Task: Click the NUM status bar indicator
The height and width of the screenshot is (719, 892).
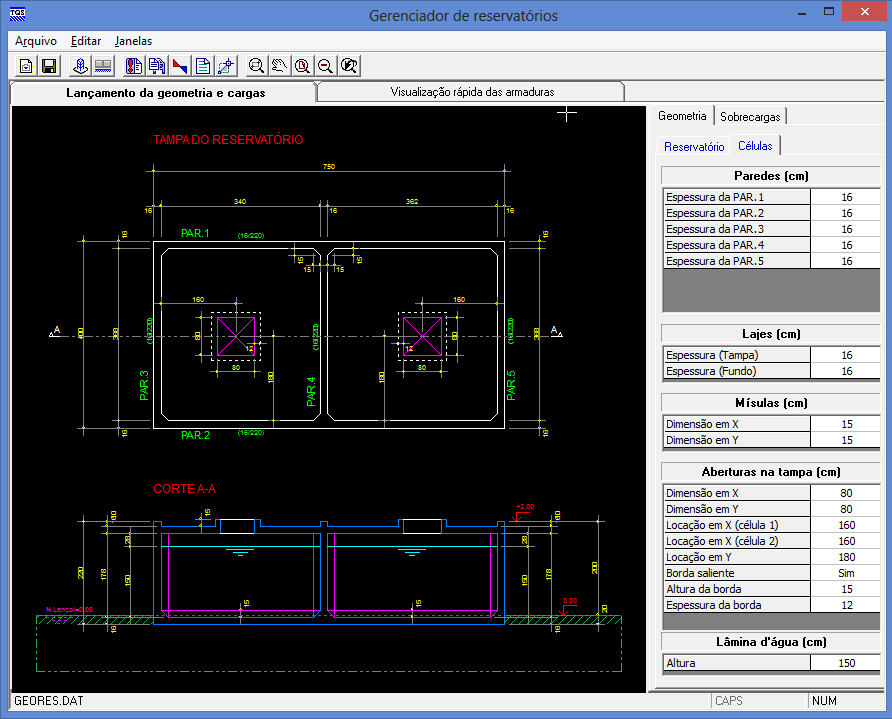Action: pos(824,701)
